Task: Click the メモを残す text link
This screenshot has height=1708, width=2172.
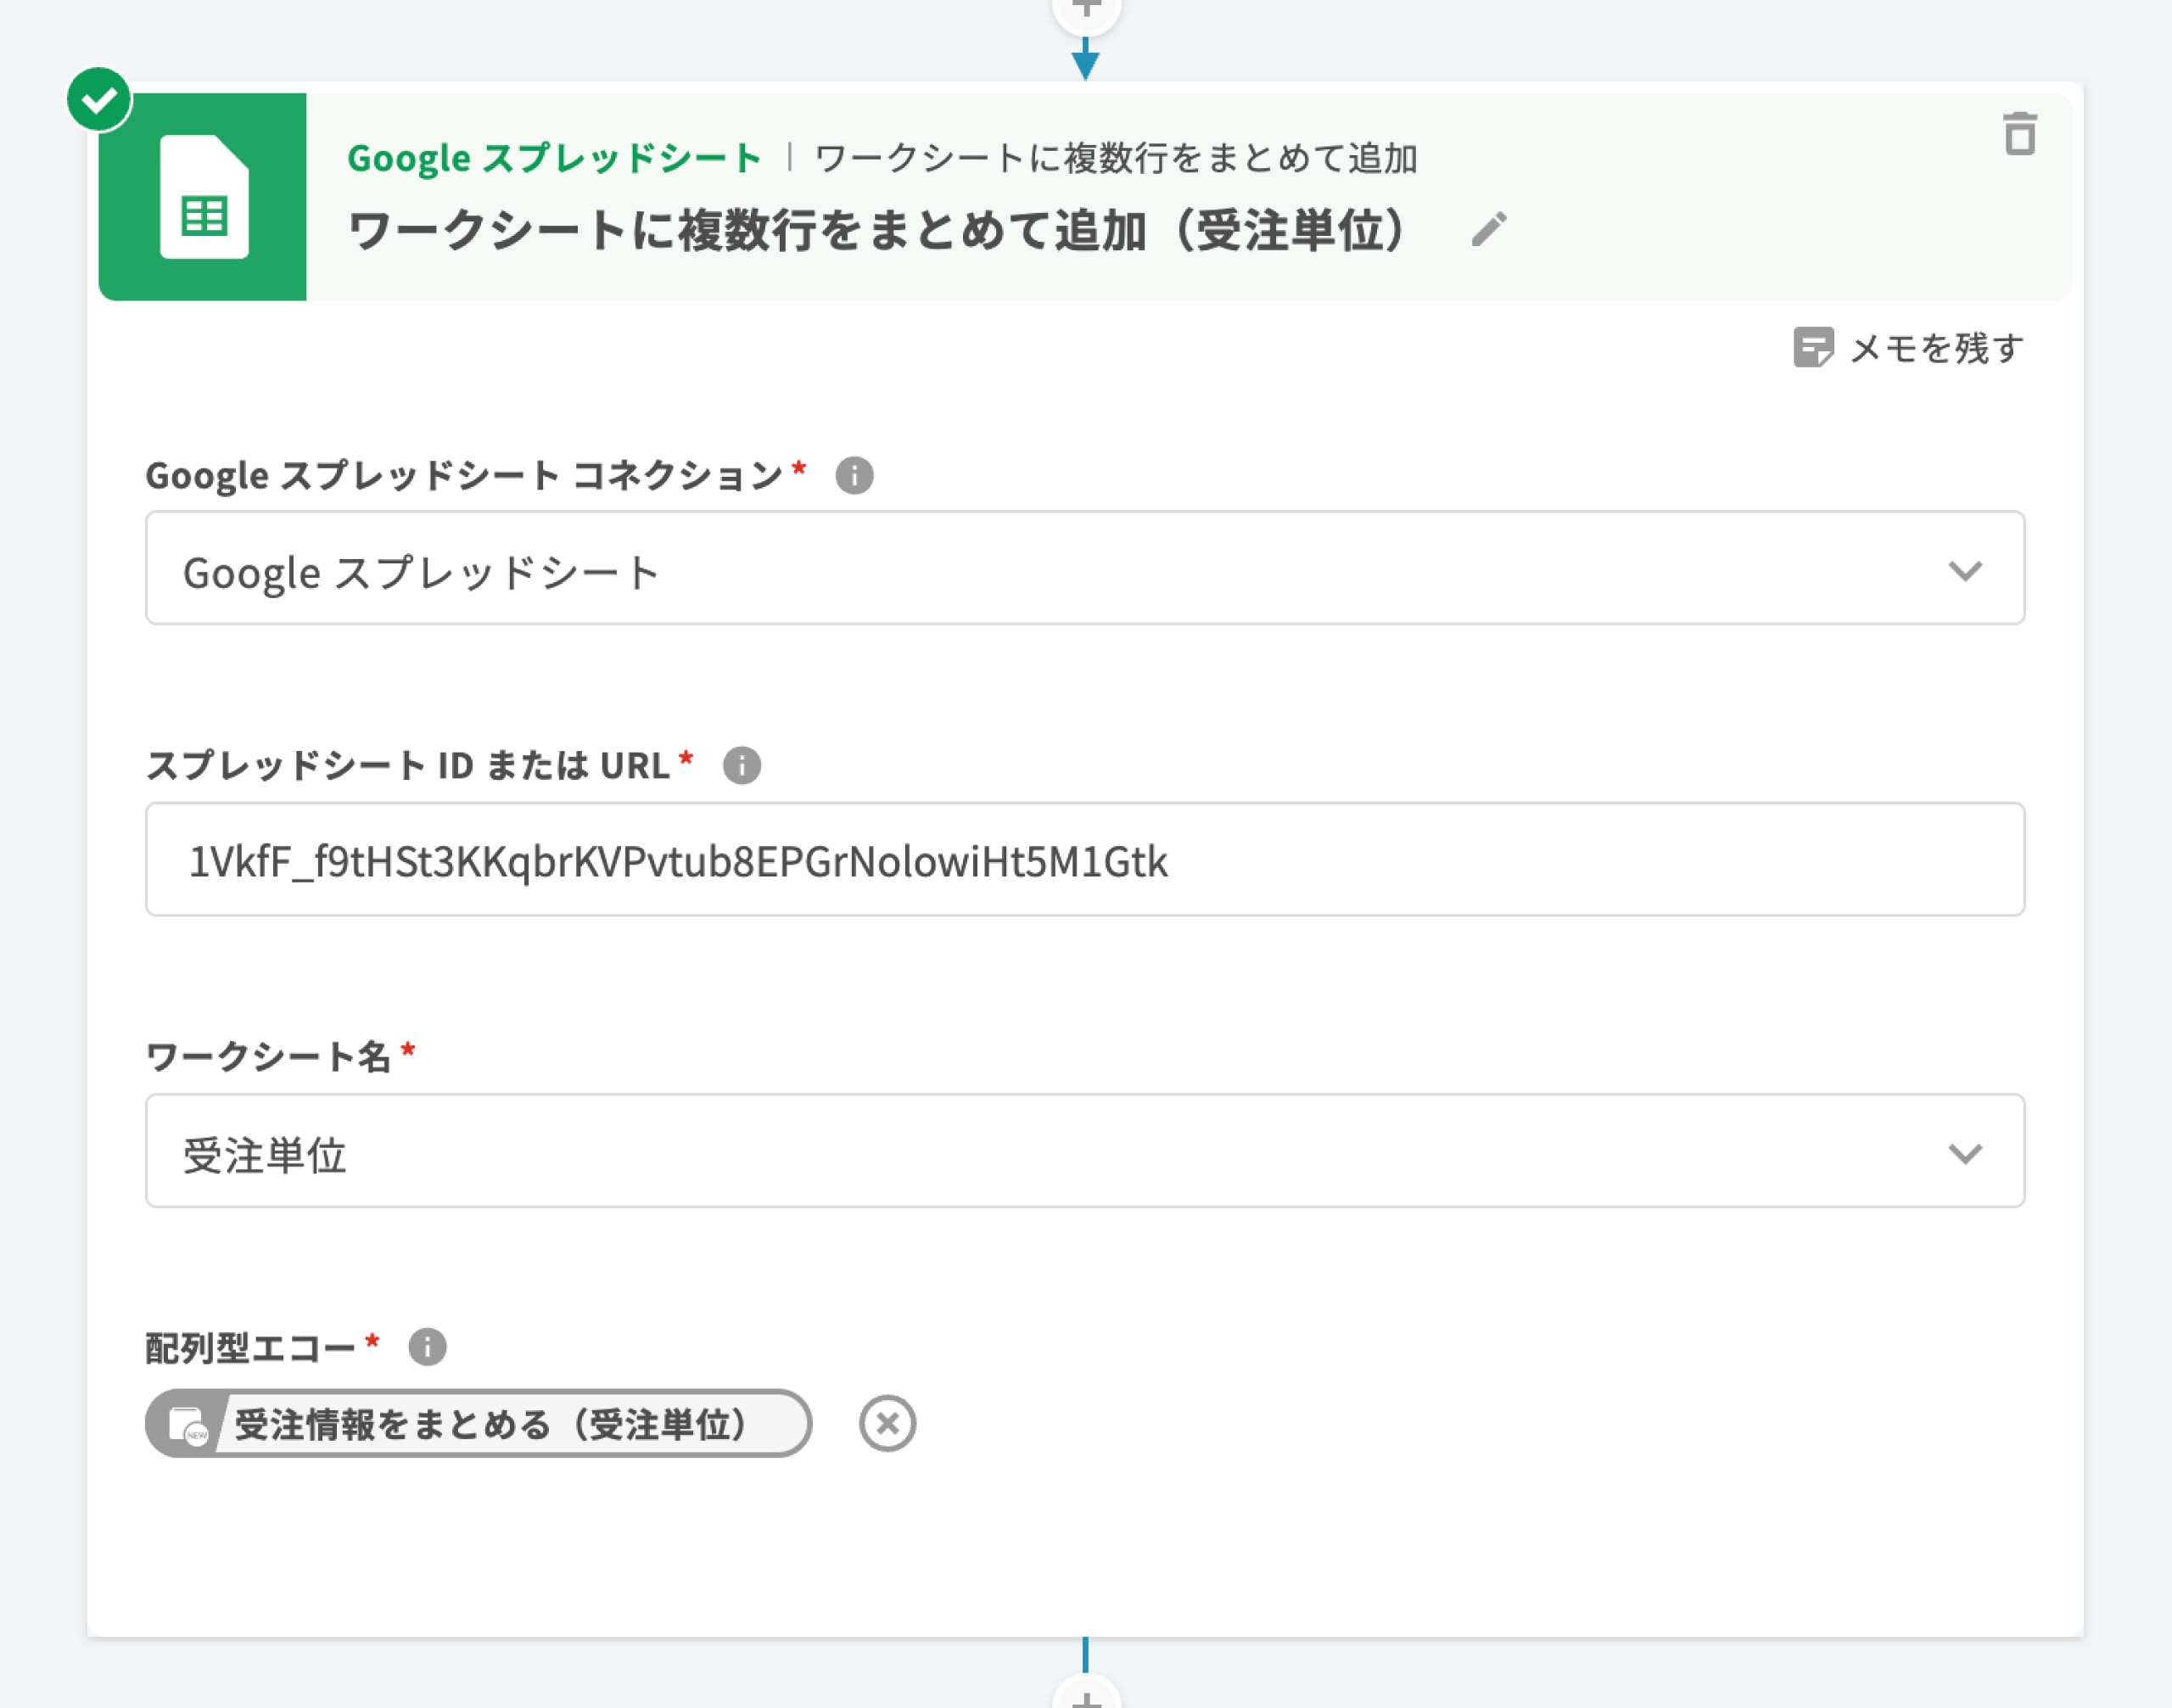Action: (1936, 348)
